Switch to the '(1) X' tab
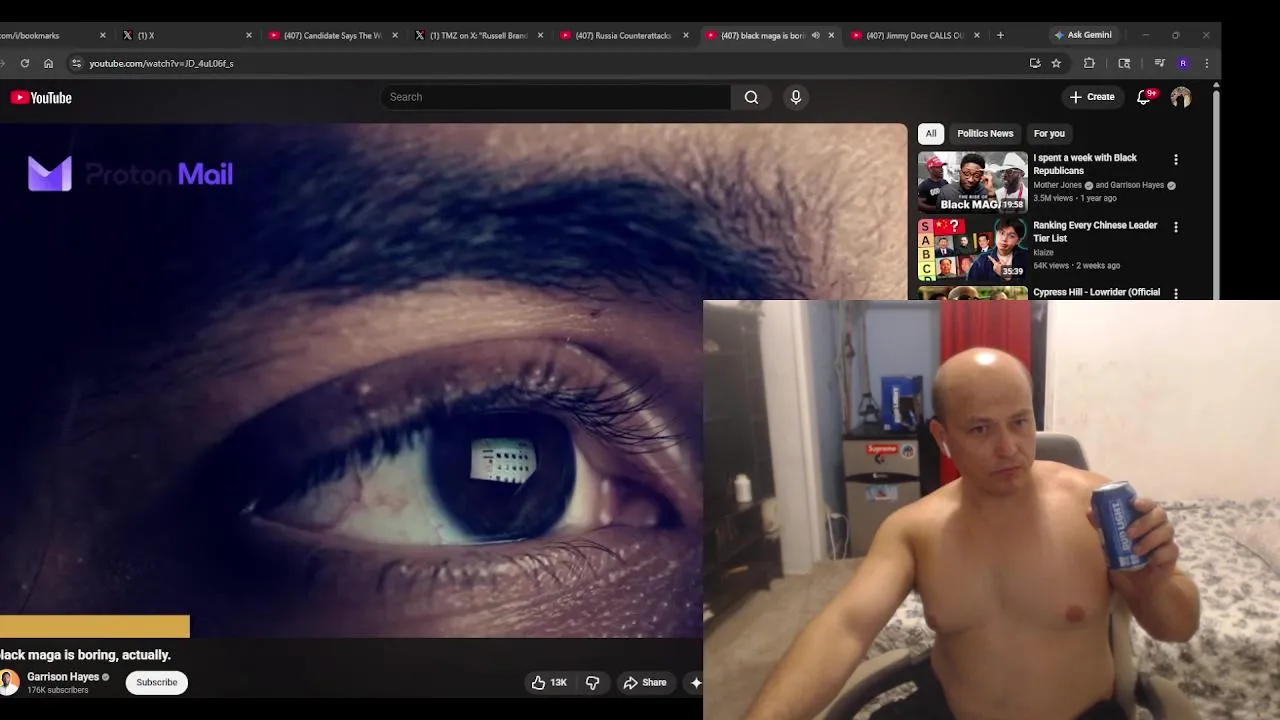1280x720 pixels. coord(187,35)
